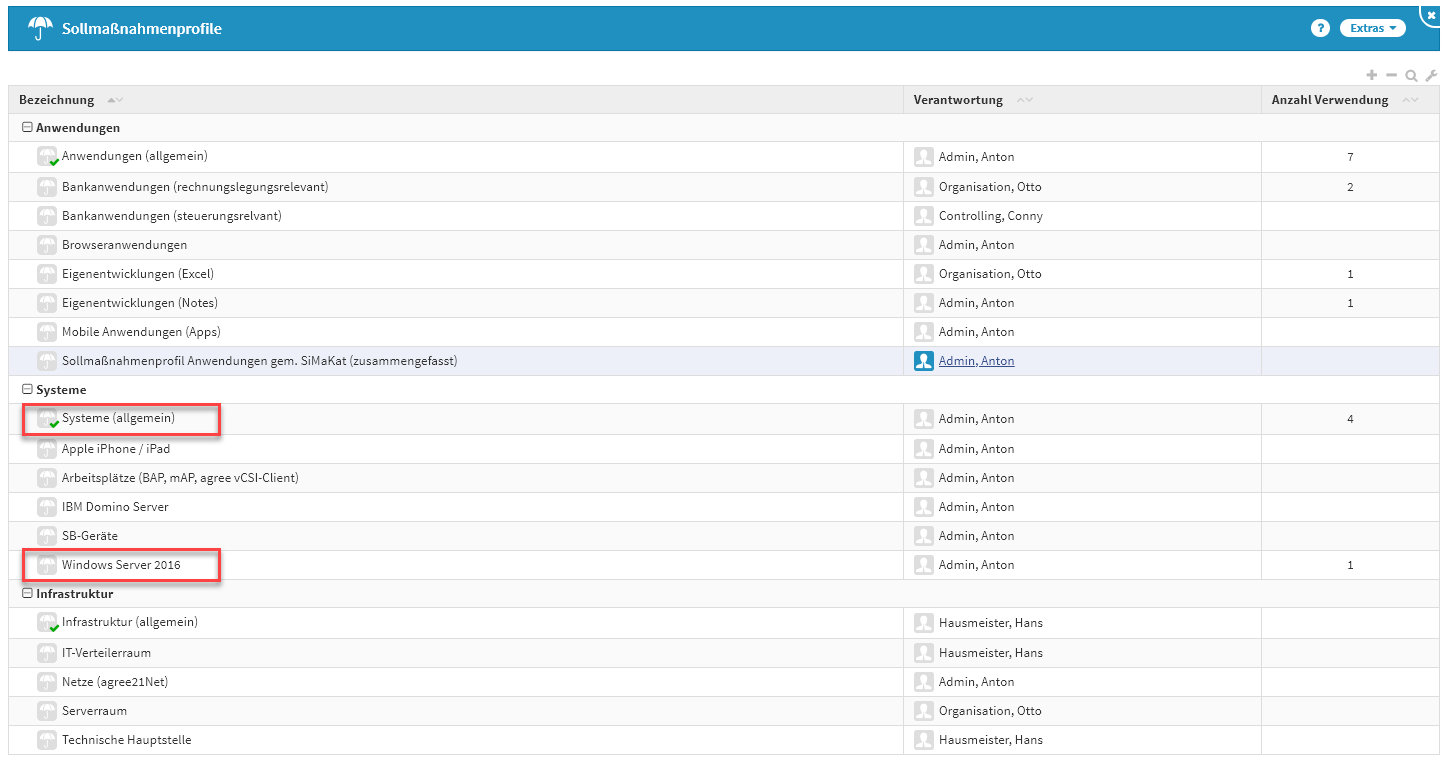Click Hausmeister, Hans in Technische Hauptstelle row
The width and height of the screenshot is (1445, 761).
click(991, 740)
